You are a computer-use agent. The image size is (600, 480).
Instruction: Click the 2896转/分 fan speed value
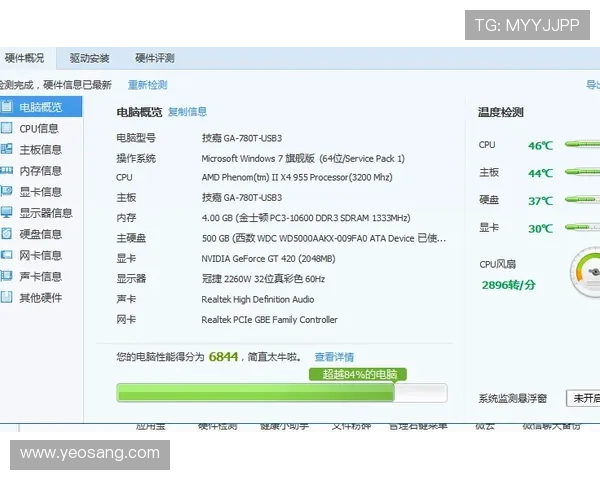[x=509, y=285]
